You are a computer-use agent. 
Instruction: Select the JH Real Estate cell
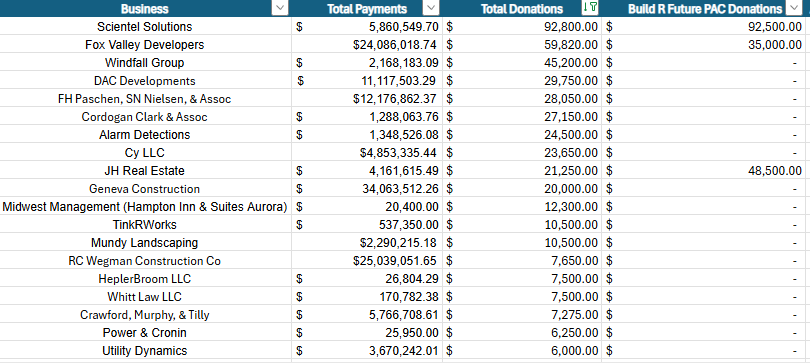coord(145,171)
